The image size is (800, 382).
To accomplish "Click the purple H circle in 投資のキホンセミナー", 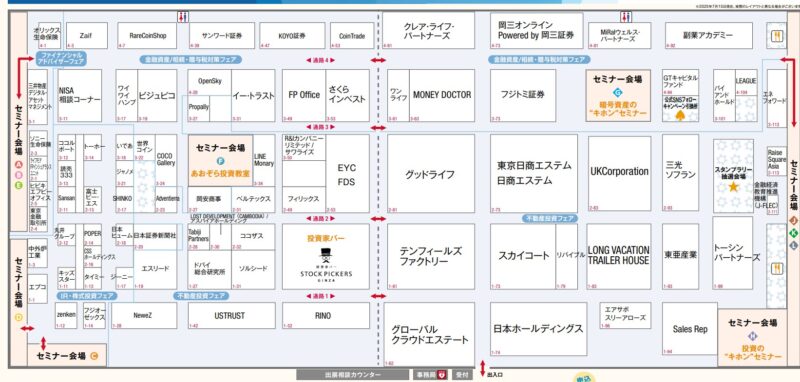I will (x=753, y=336).
